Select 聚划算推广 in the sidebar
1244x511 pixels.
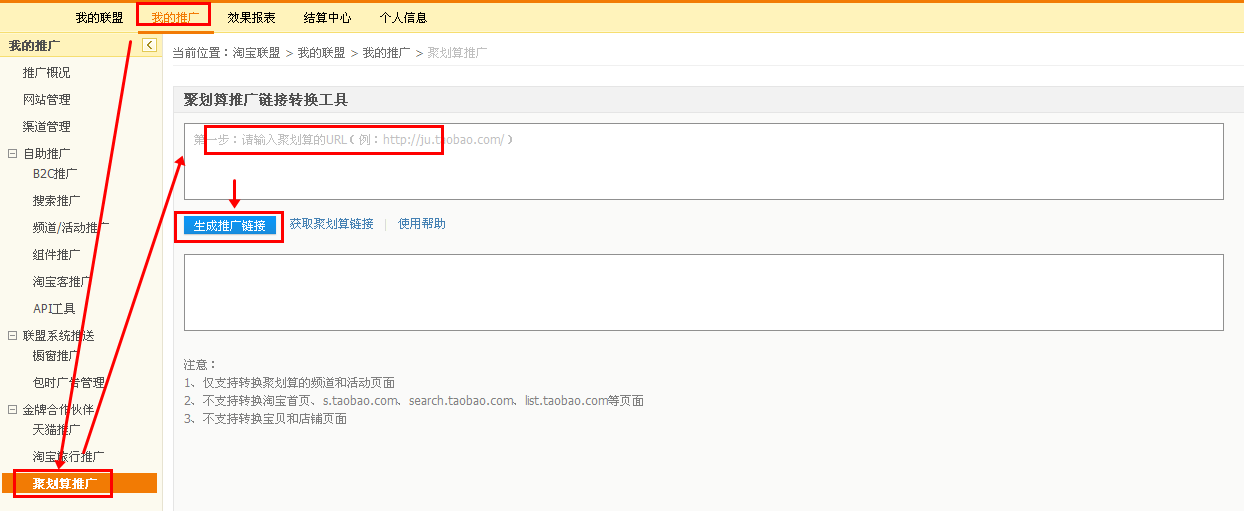79,484
